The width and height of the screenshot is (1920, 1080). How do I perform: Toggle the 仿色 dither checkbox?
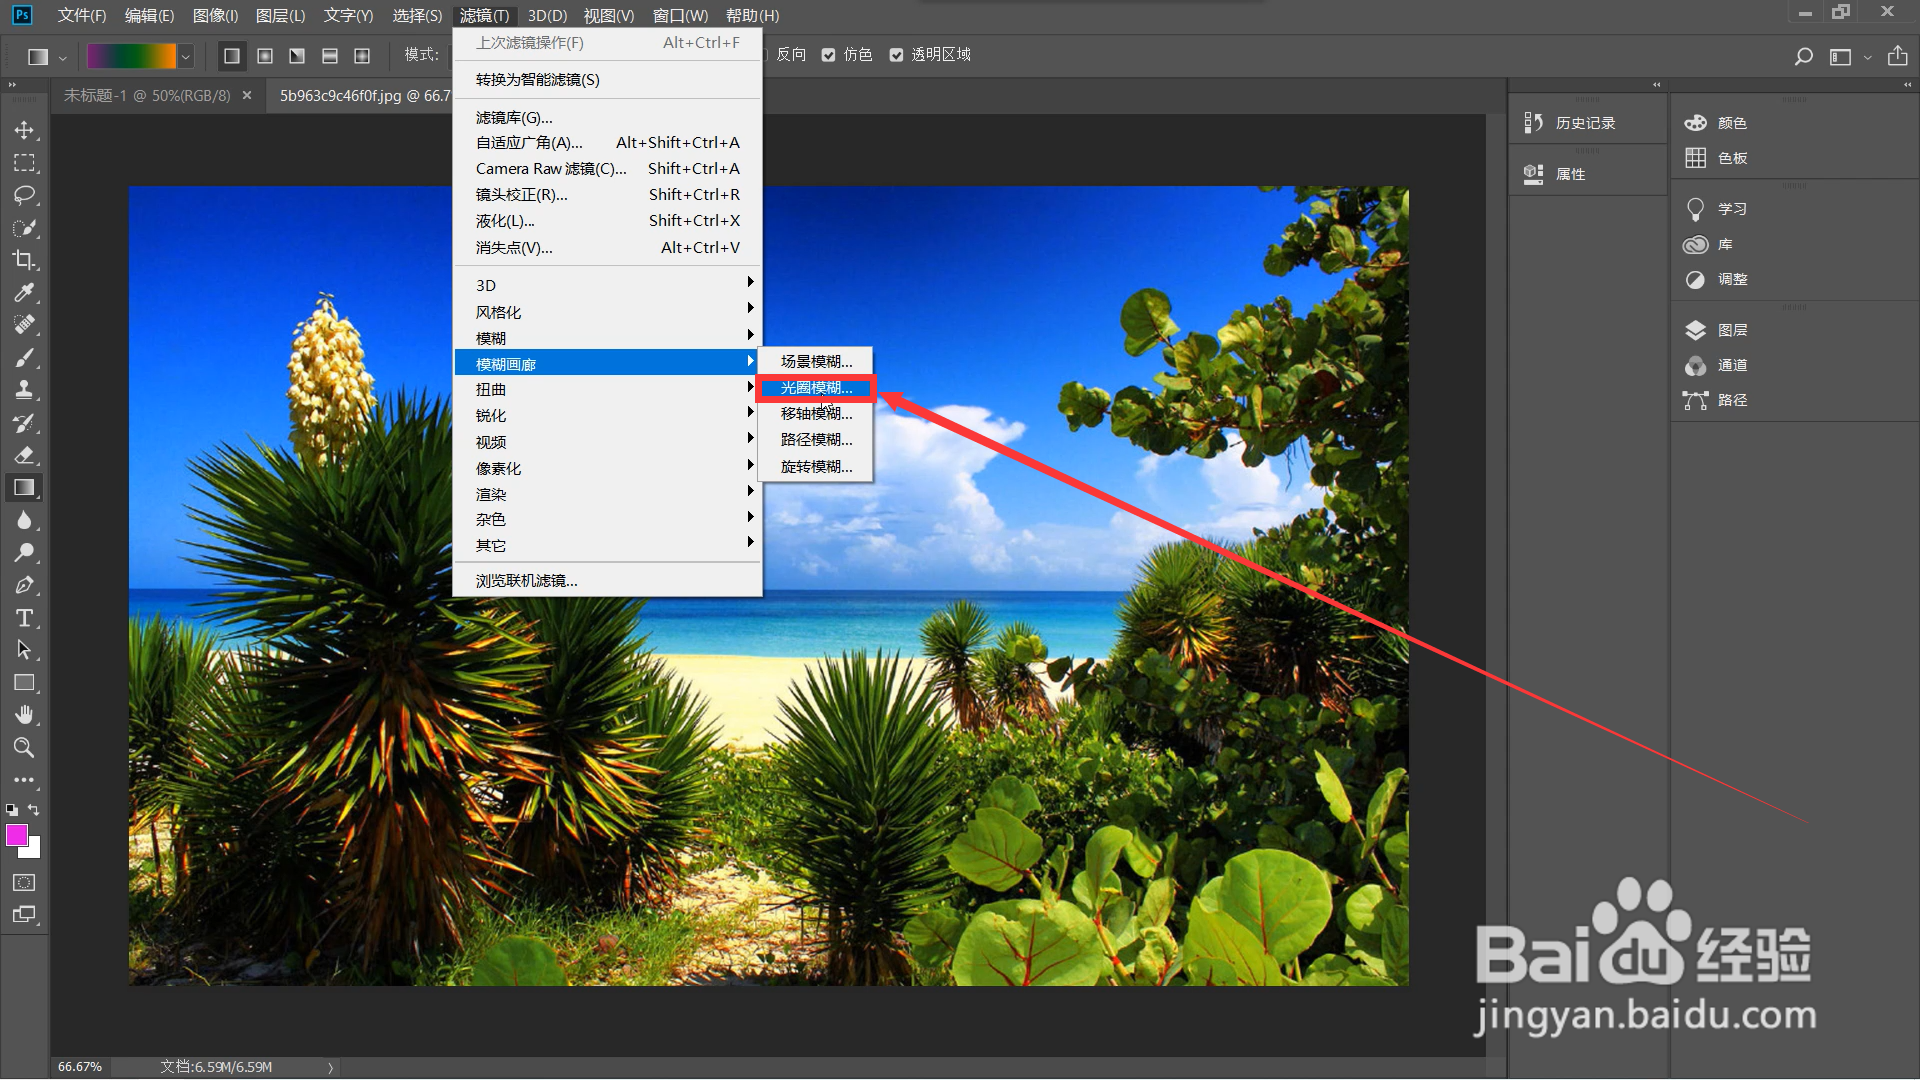click(829, 55)
